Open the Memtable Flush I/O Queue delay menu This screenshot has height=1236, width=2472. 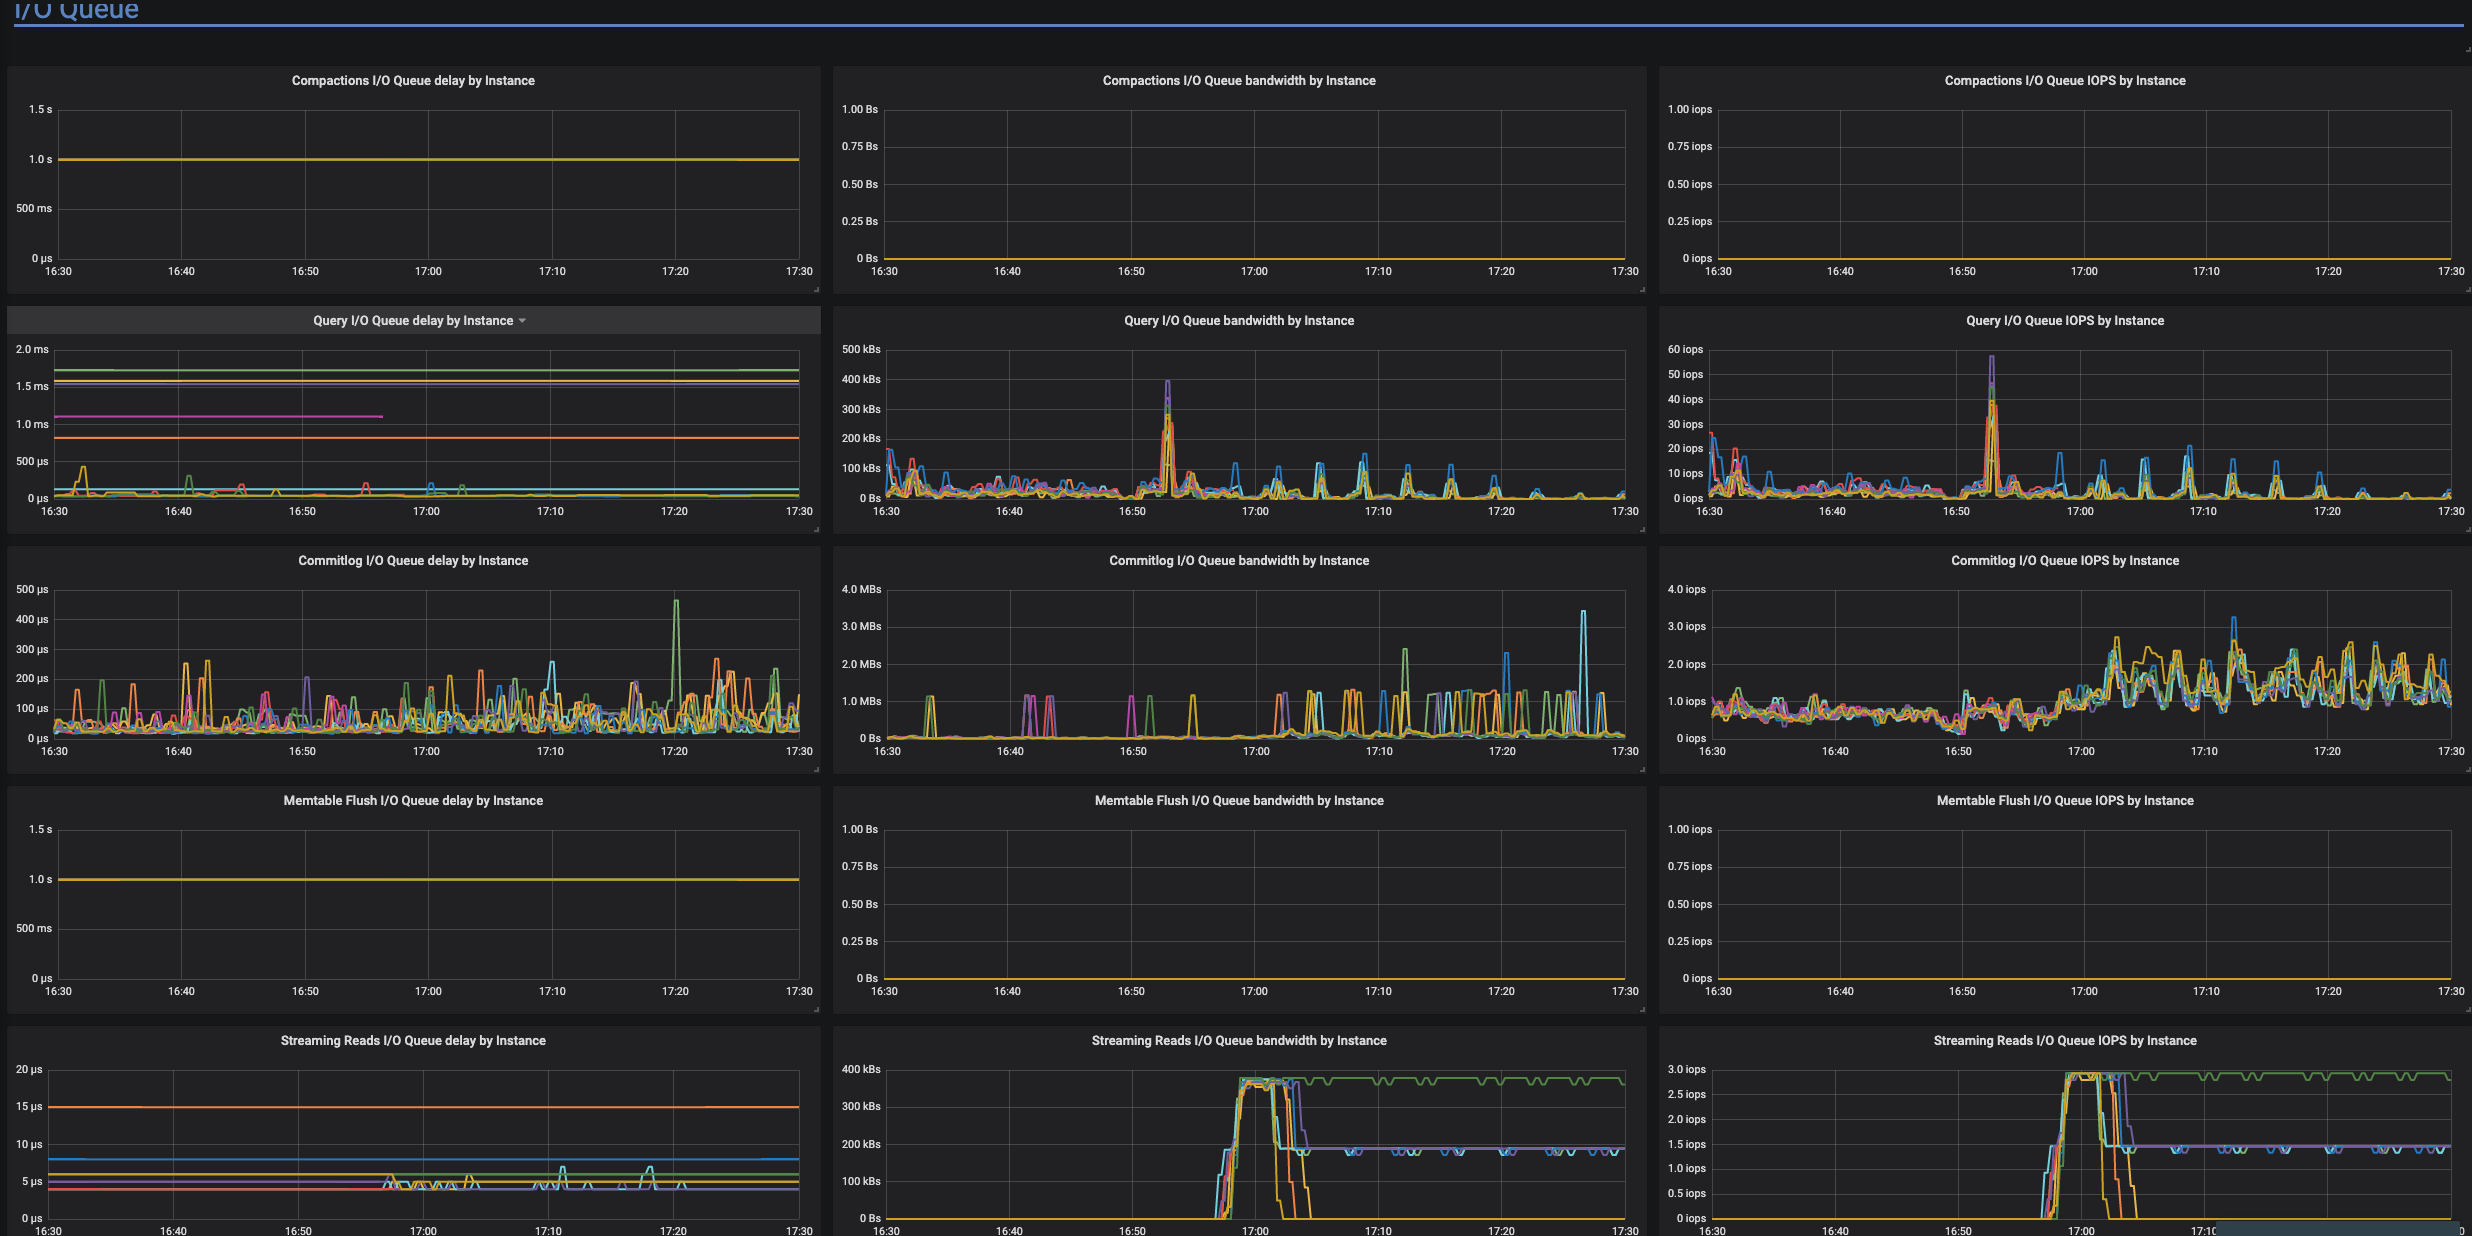413,800
